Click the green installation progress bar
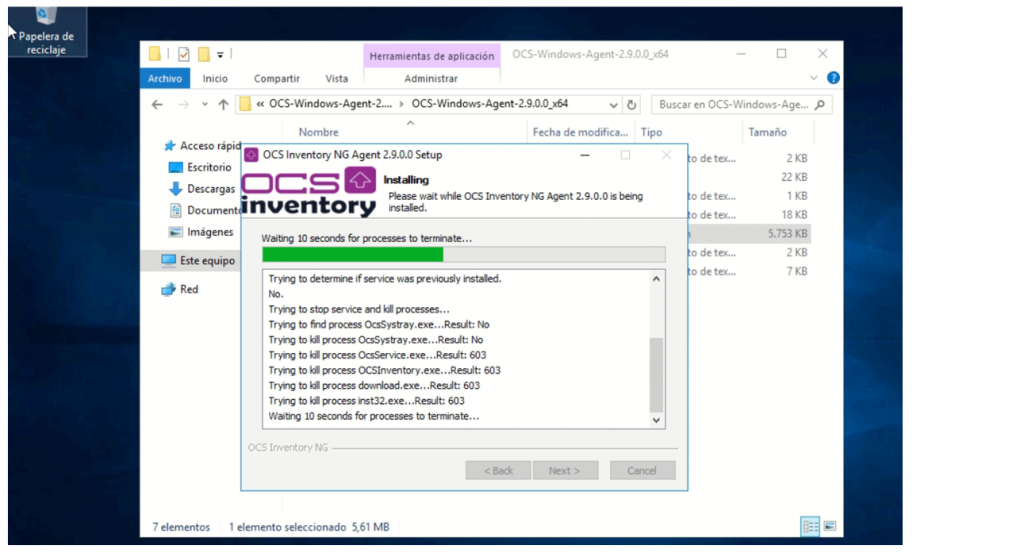 (x=464, y=255)
